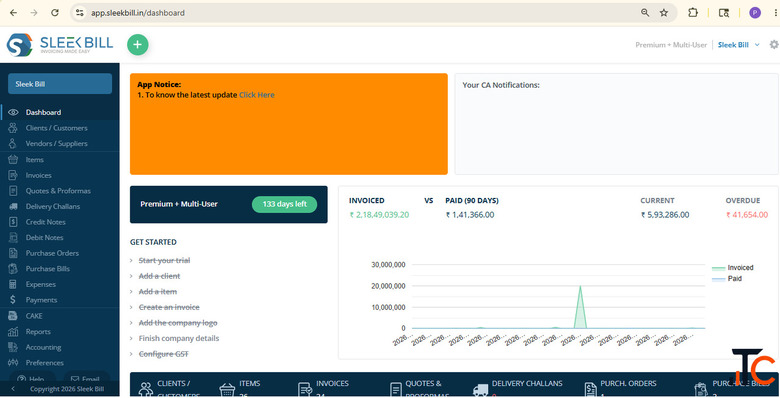Toggle the Invoiced series in chart legend
Screen dimensions: 780x398
click(732, 268)
